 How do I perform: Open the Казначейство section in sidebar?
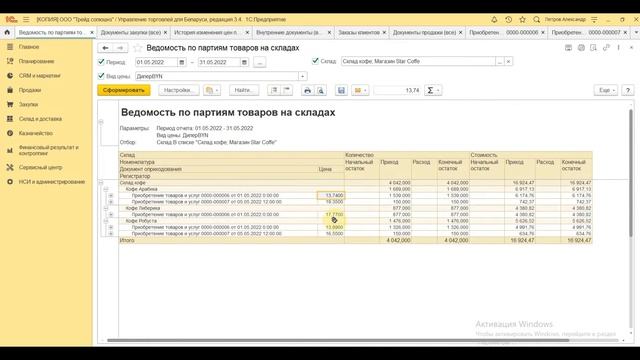[36, 133]
